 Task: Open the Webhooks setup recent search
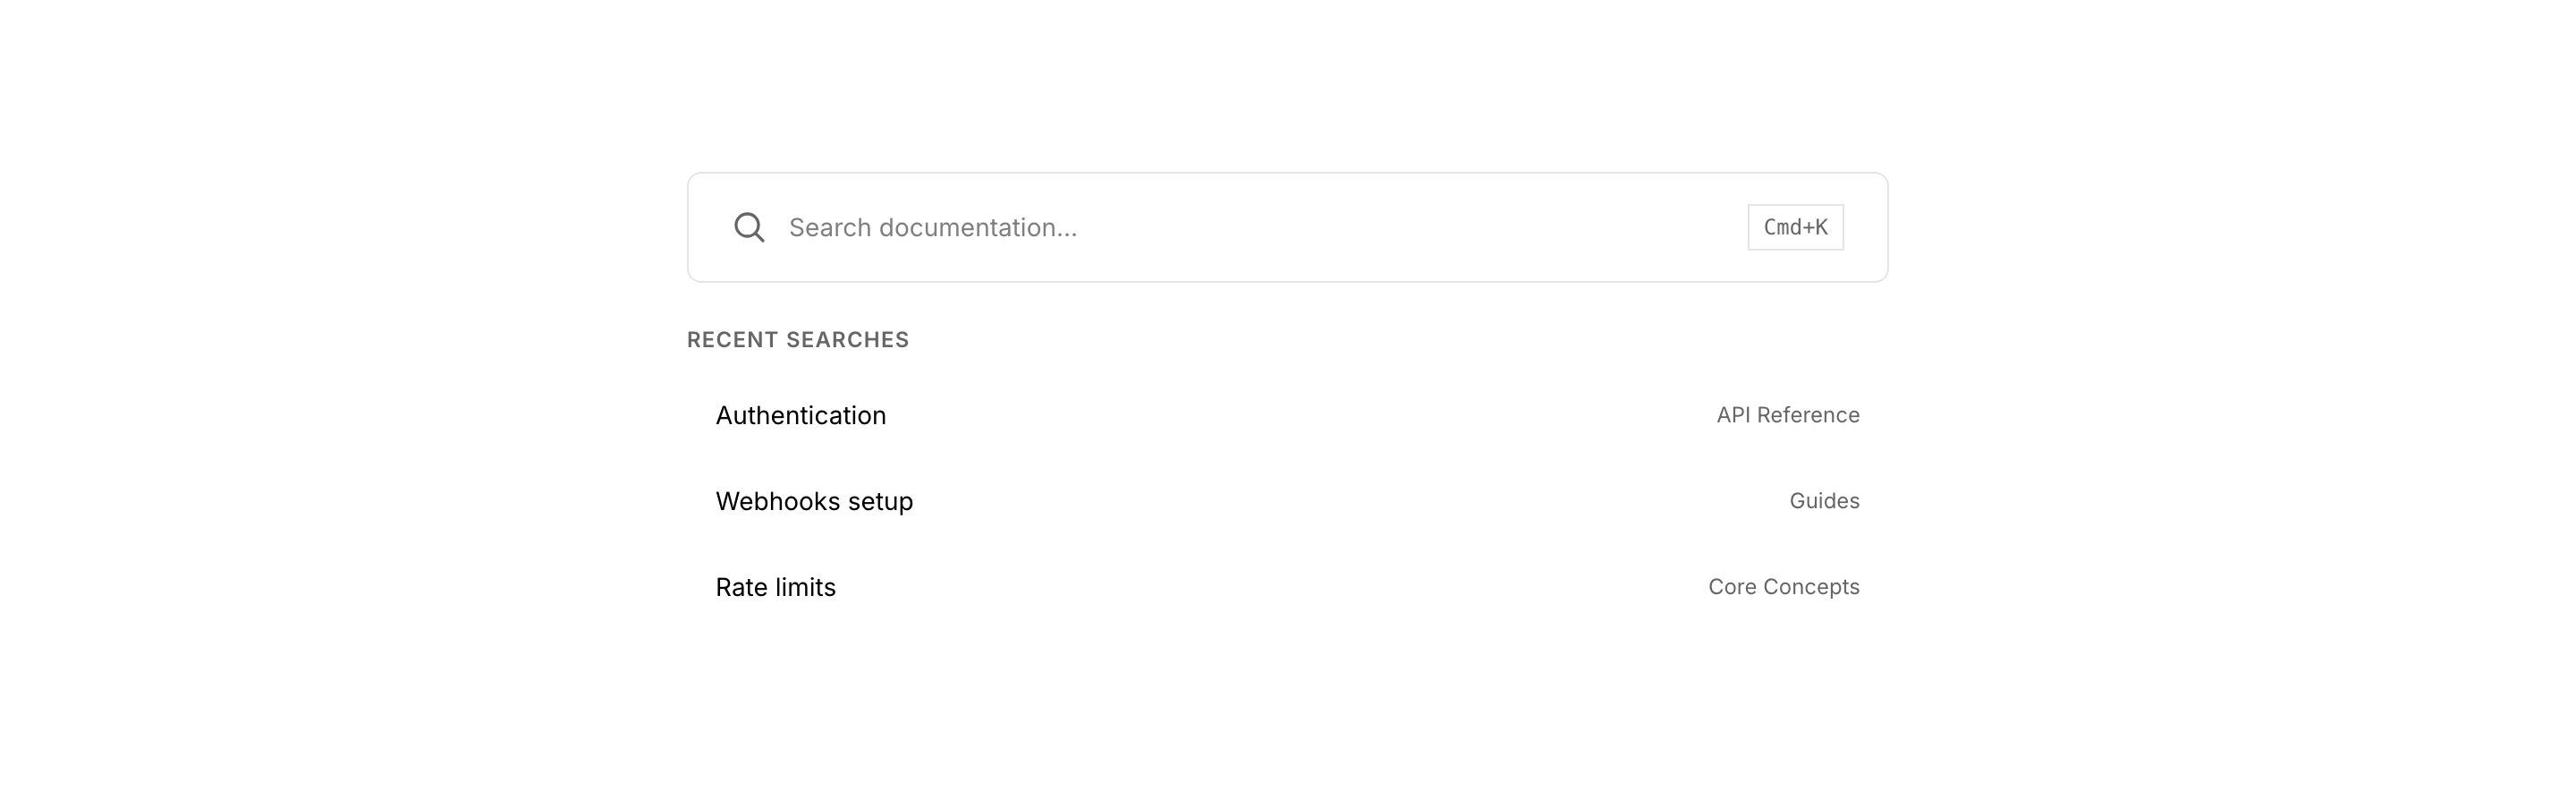814,502
